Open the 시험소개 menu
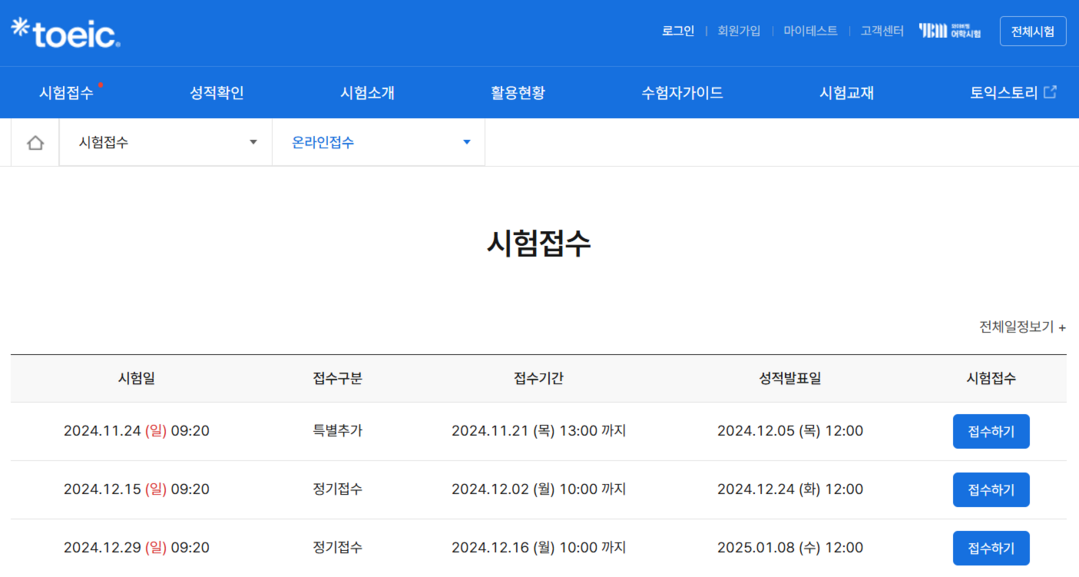 point(367,93)
